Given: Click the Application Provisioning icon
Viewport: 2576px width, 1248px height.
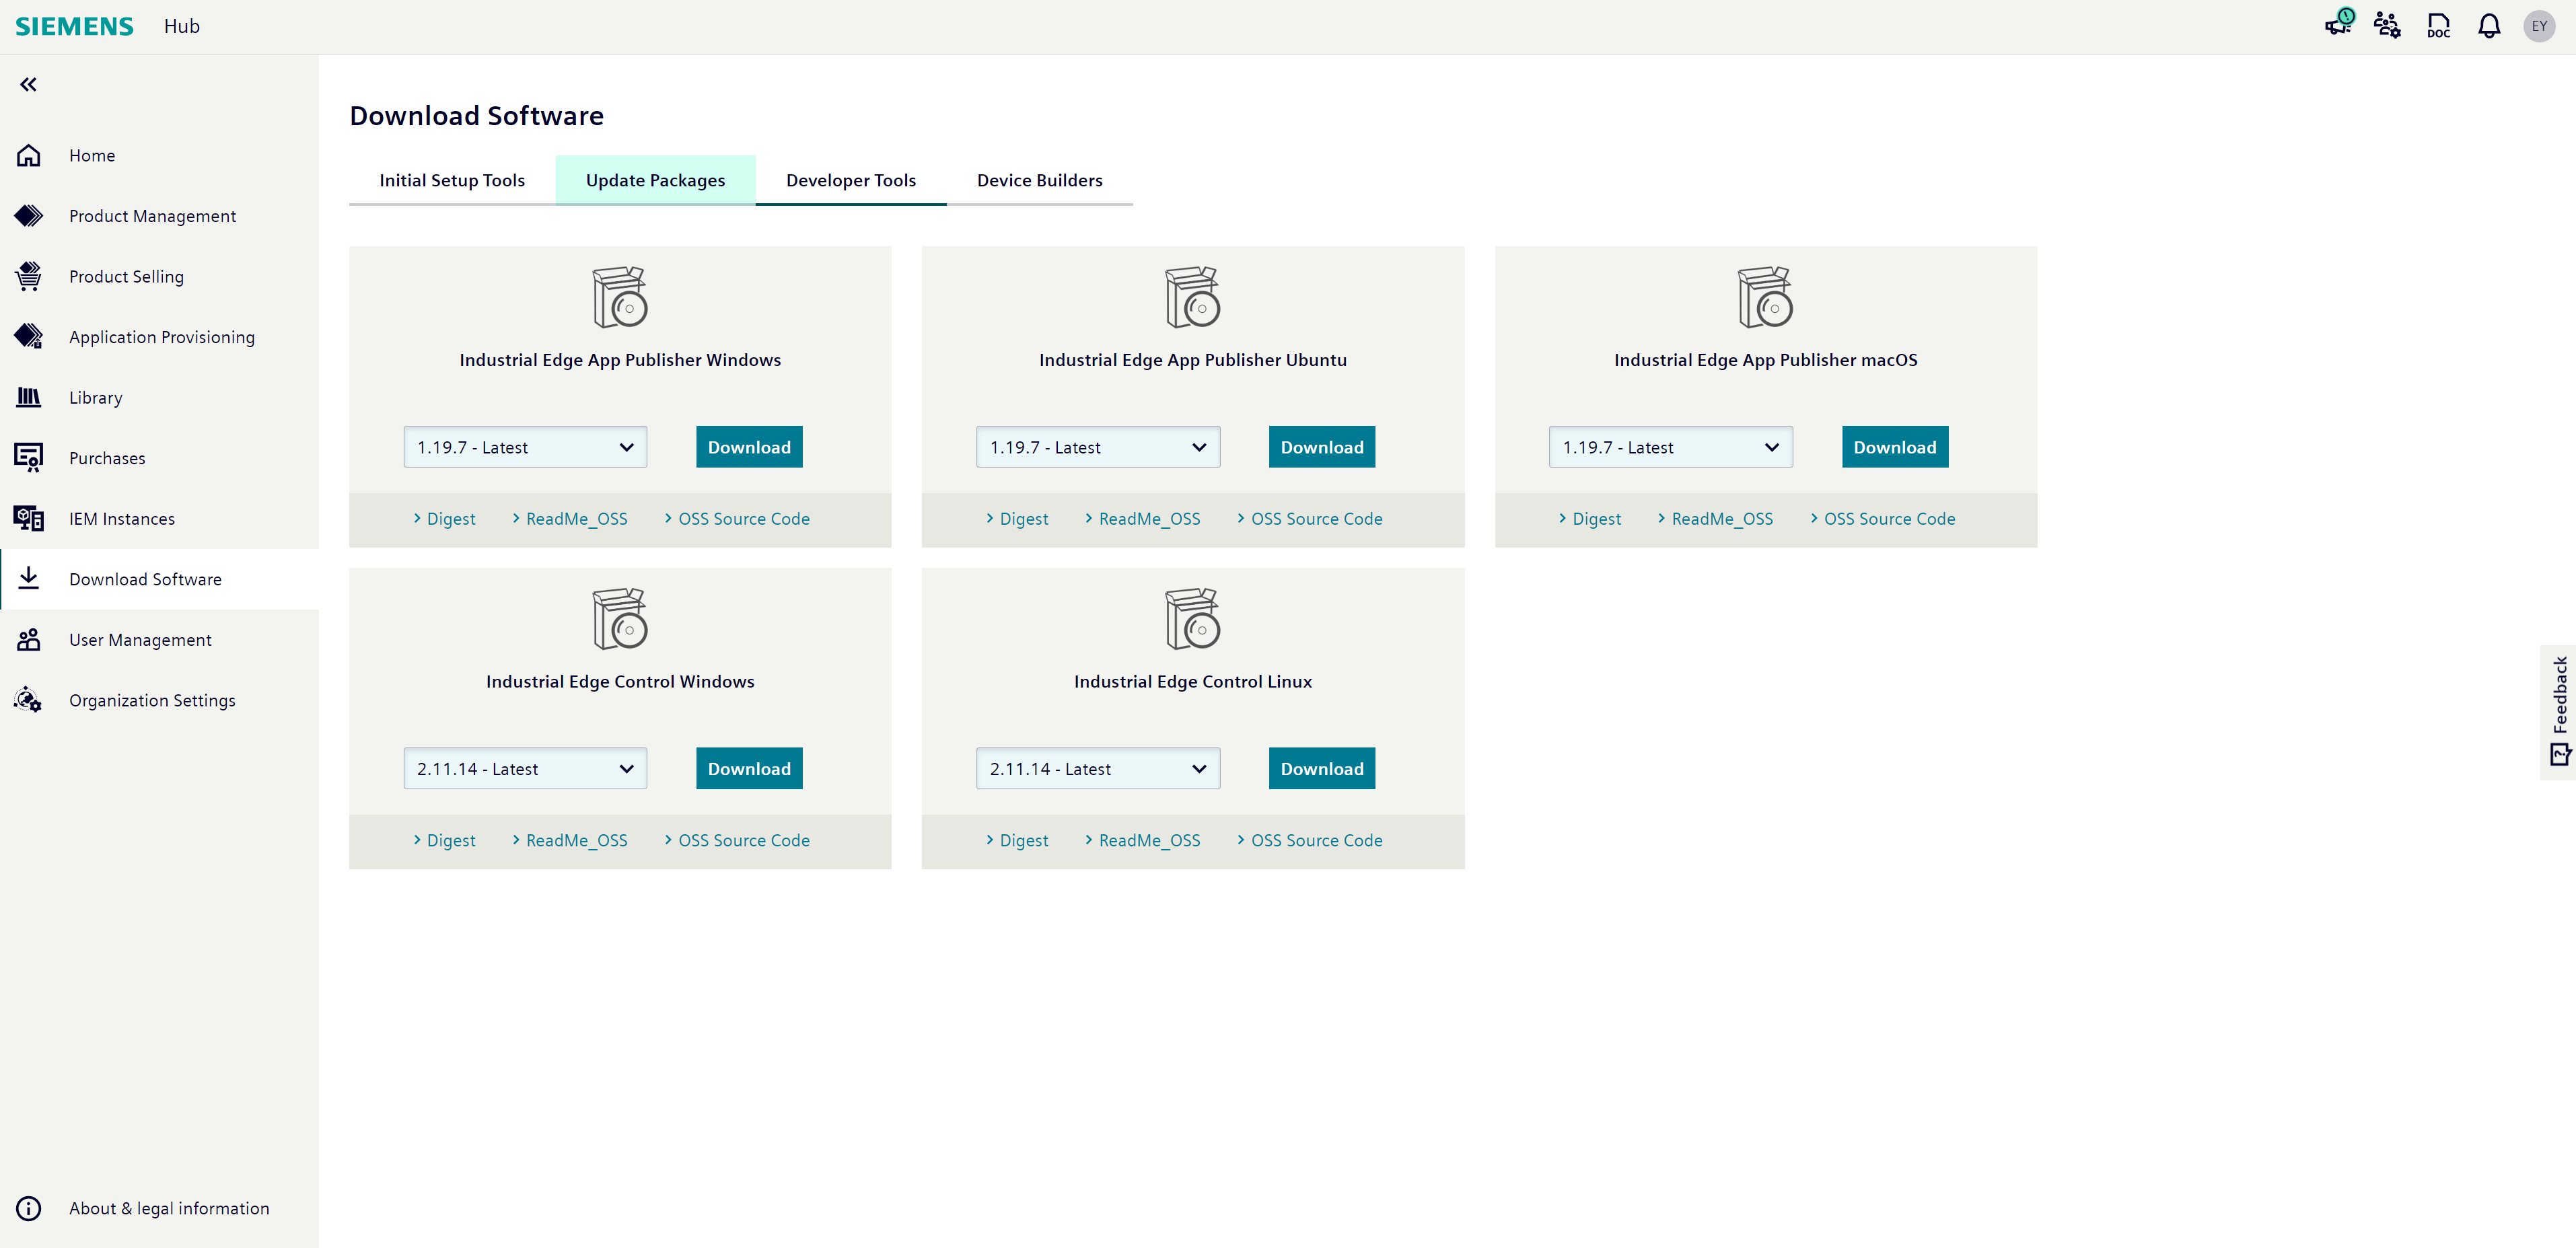Looking at the screenshot, I should [x=29, y=336].
